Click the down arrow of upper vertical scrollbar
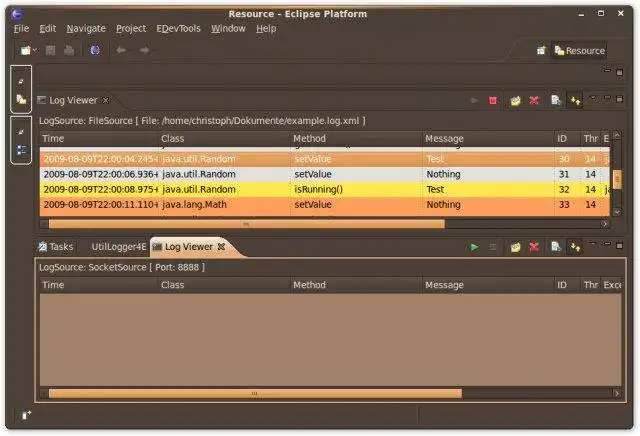640x436 pixels. tap(617, 212)
